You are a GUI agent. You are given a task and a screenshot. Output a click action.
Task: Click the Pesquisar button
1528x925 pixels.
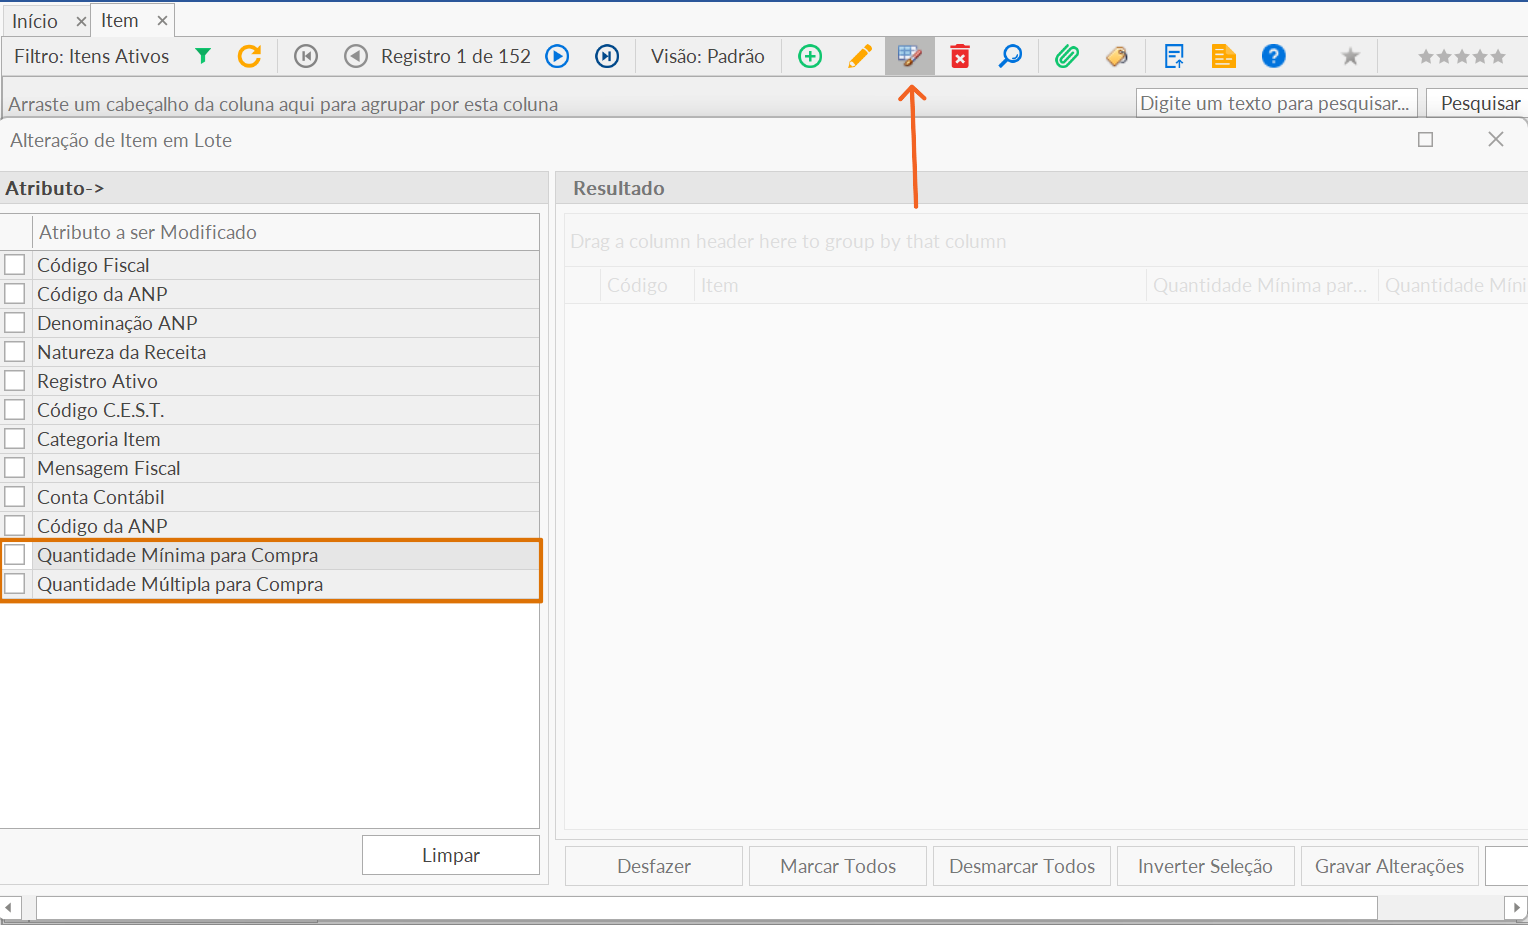[1477, 103]
